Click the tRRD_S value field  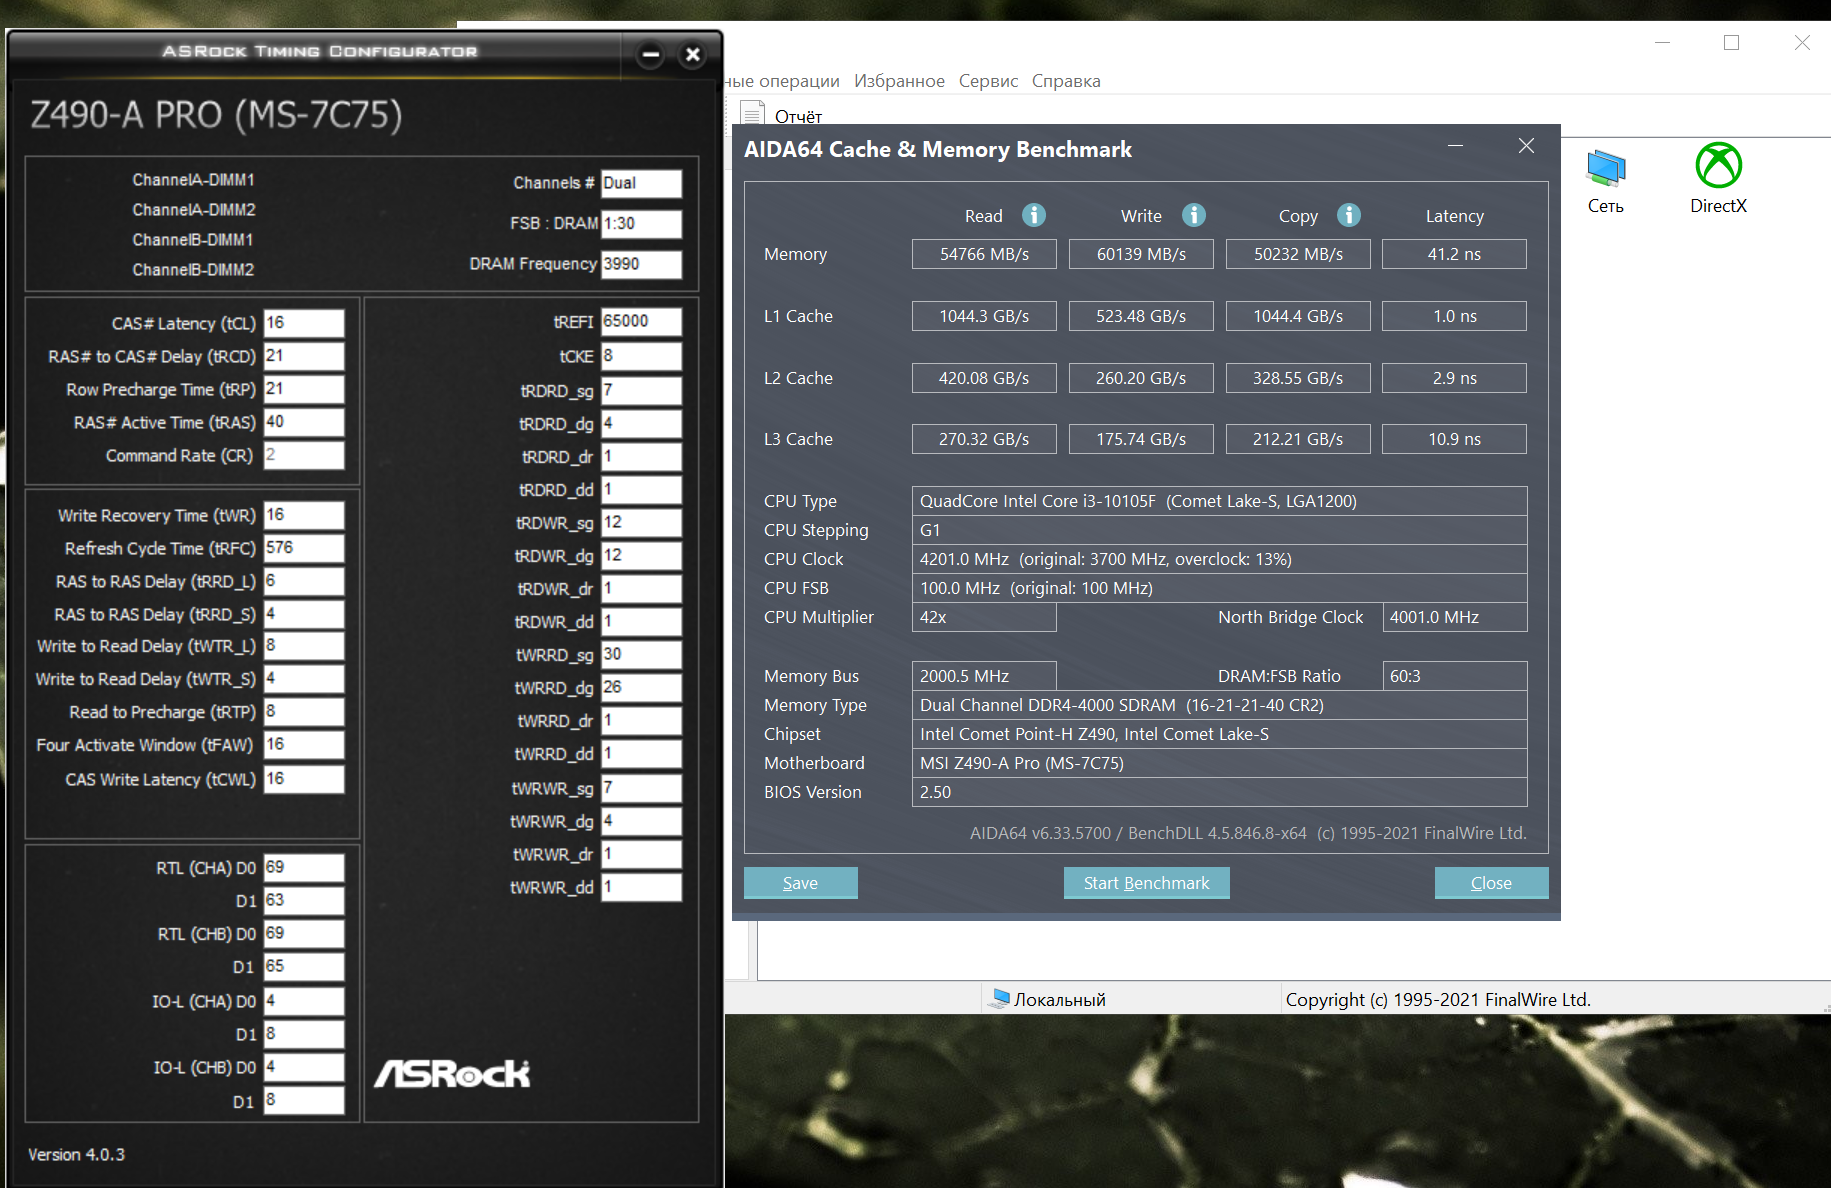tap(304, 614)
